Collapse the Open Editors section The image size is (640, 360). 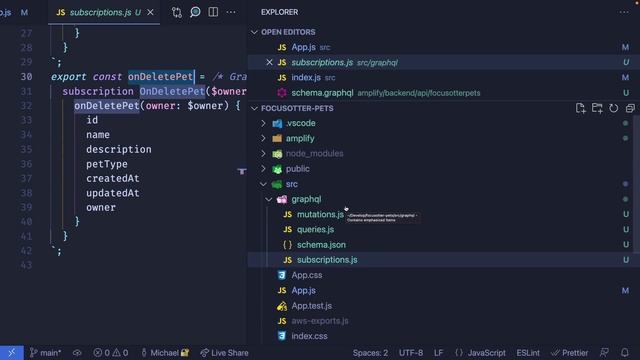254,32
